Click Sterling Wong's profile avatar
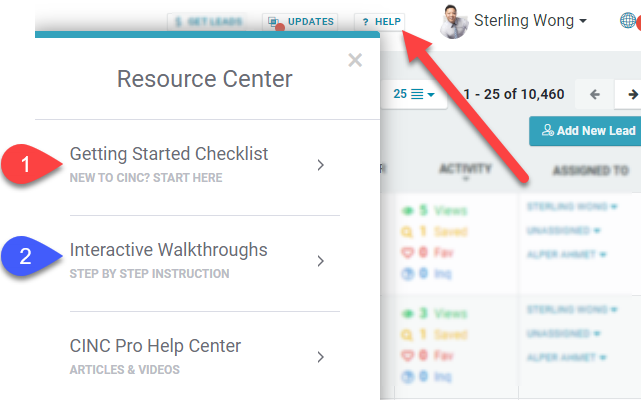 (x=455, y=20)
